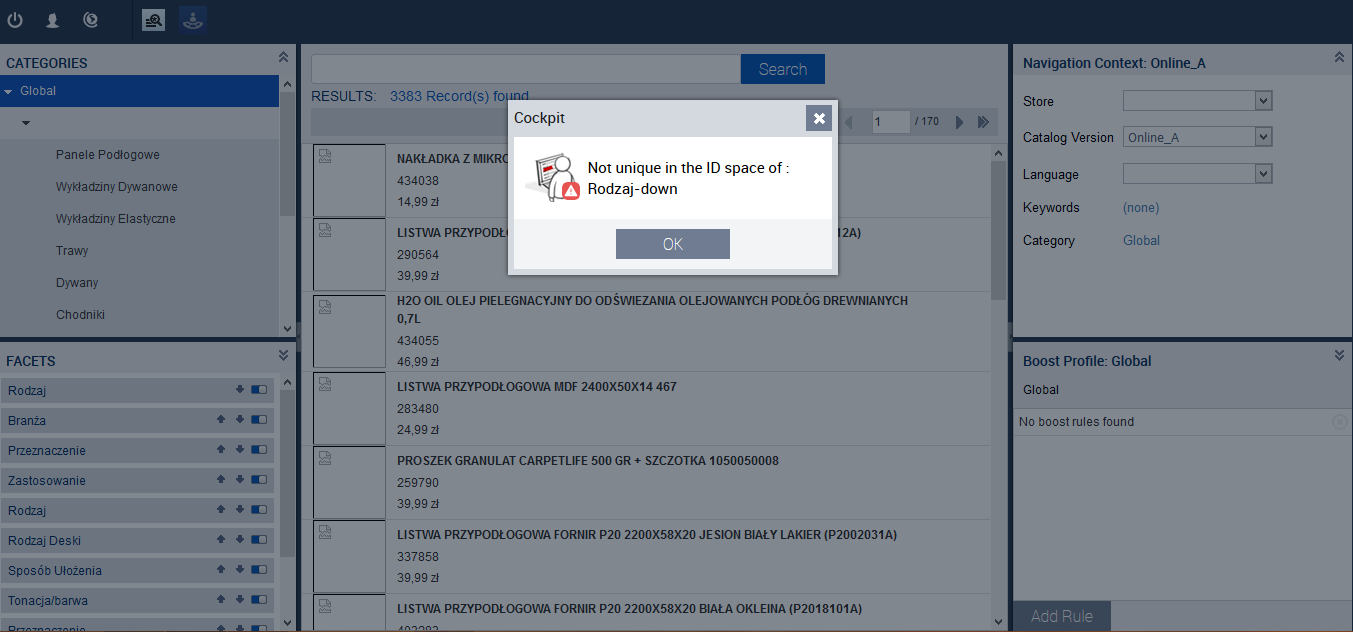This screenshot has width=1353, height=632.
Task: Move the Tonacja/barwa facet up
Action: [221, 600]
